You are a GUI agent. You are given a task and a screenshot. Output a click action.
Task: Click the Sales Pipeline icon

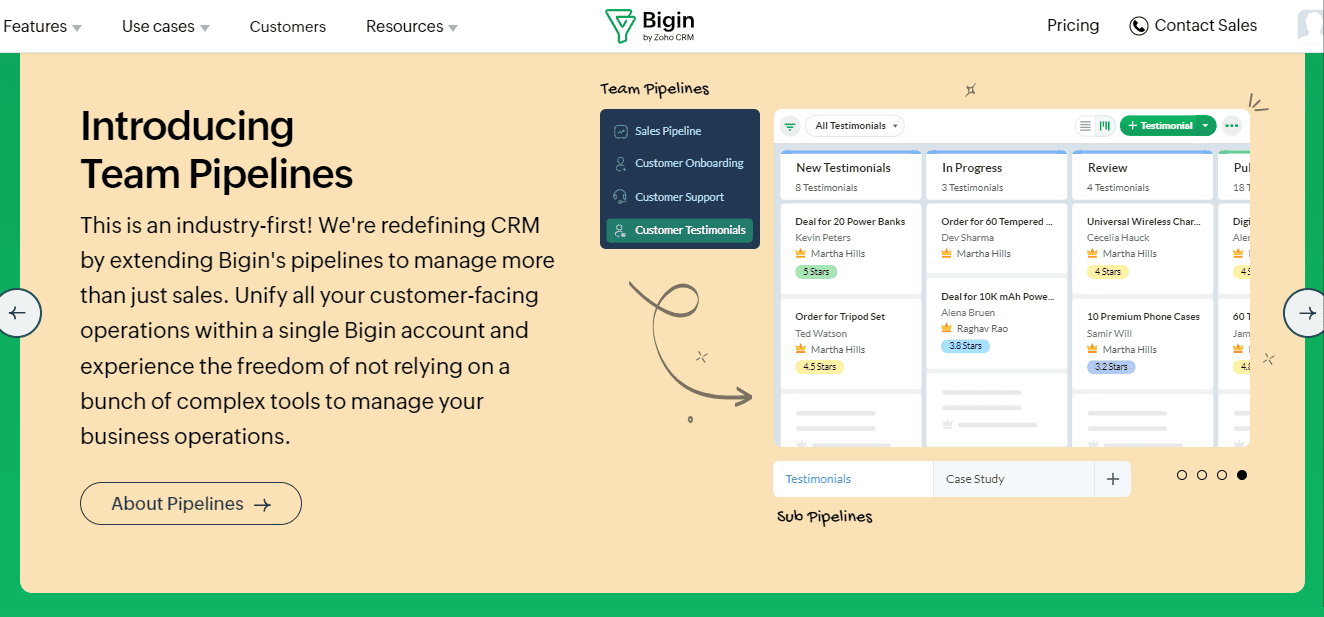click(620, 131)
